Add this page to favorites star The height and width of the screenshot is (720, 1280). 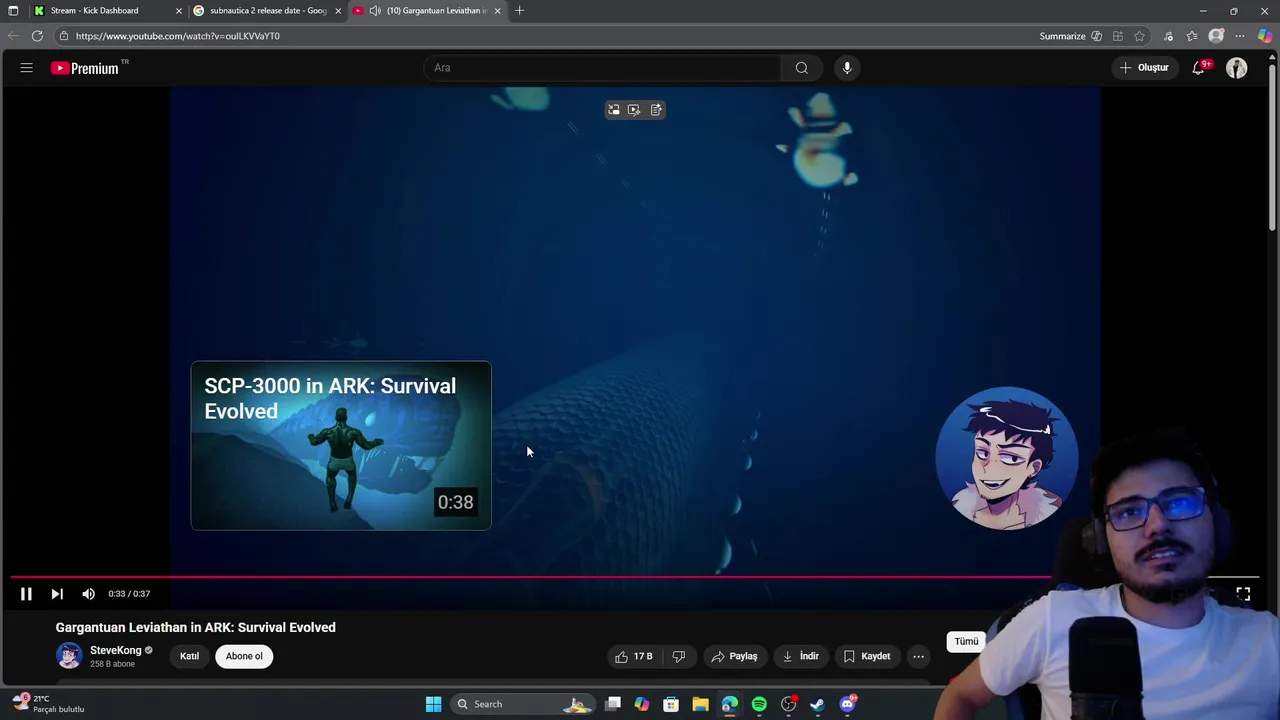click(x=1139, y=36)
